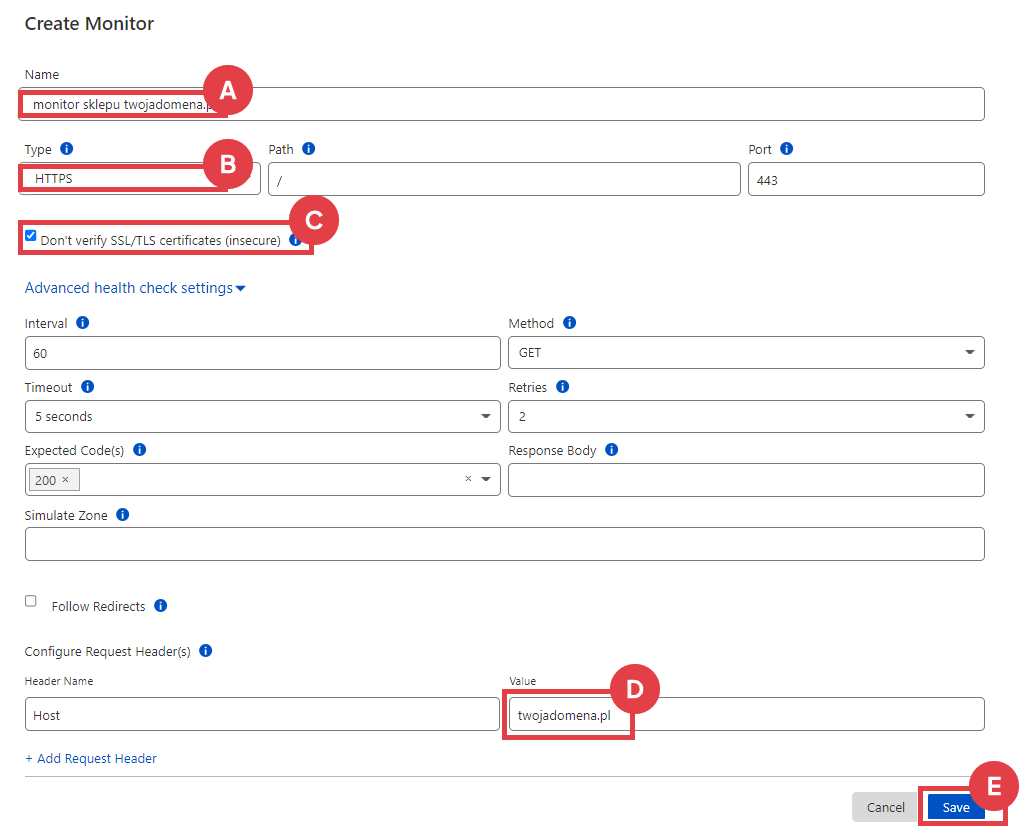
Task: Remove the 200 expected code tag
Action: 65,480
